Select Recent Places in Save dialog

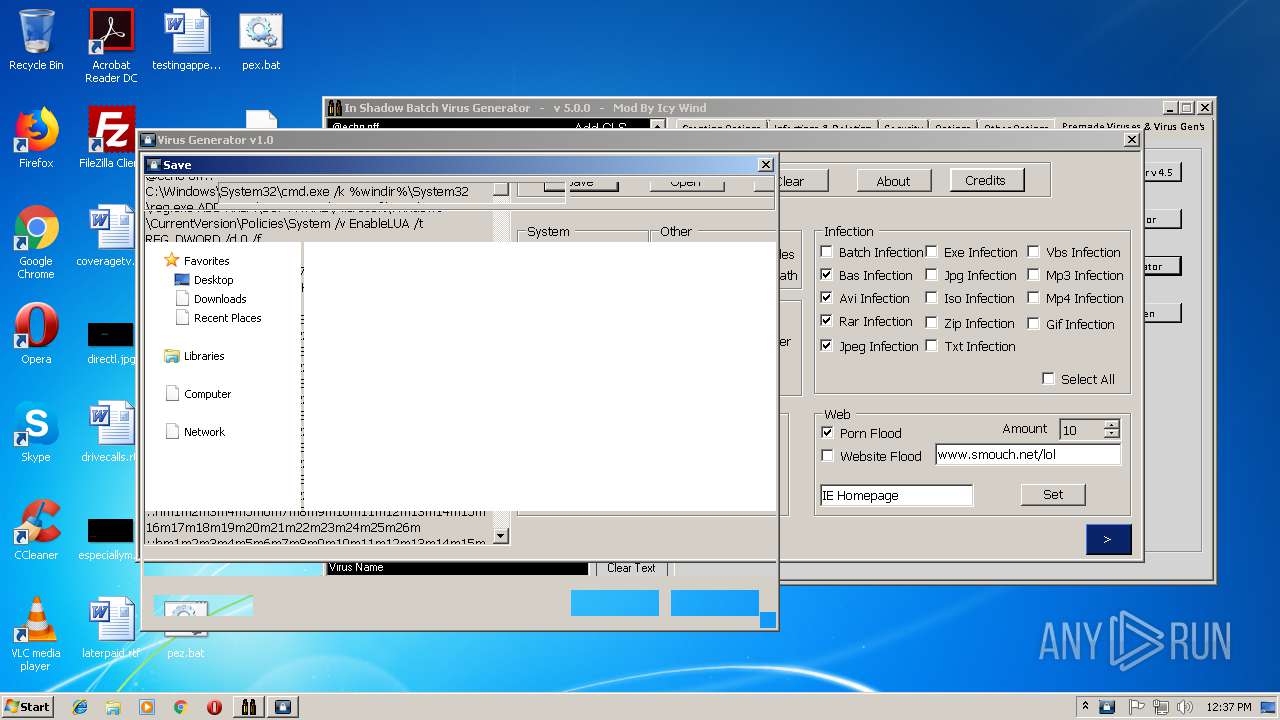click(x=218, y=317)
